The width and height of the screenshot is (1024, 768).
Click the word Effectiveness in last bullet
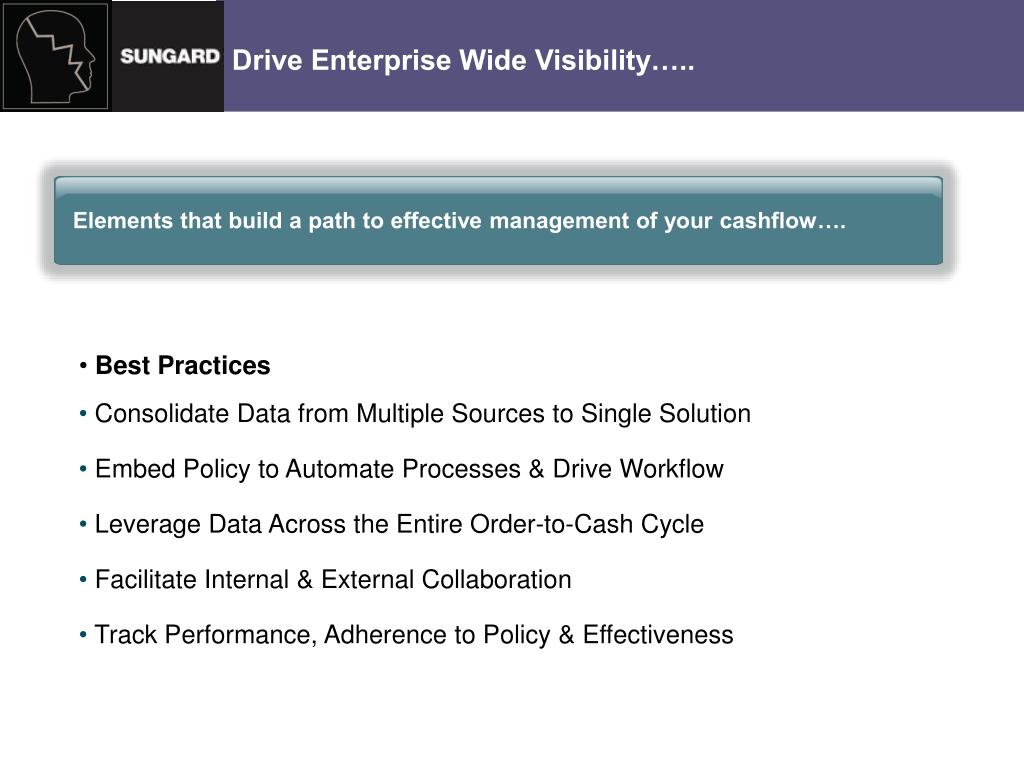click(x=658, y=635)
